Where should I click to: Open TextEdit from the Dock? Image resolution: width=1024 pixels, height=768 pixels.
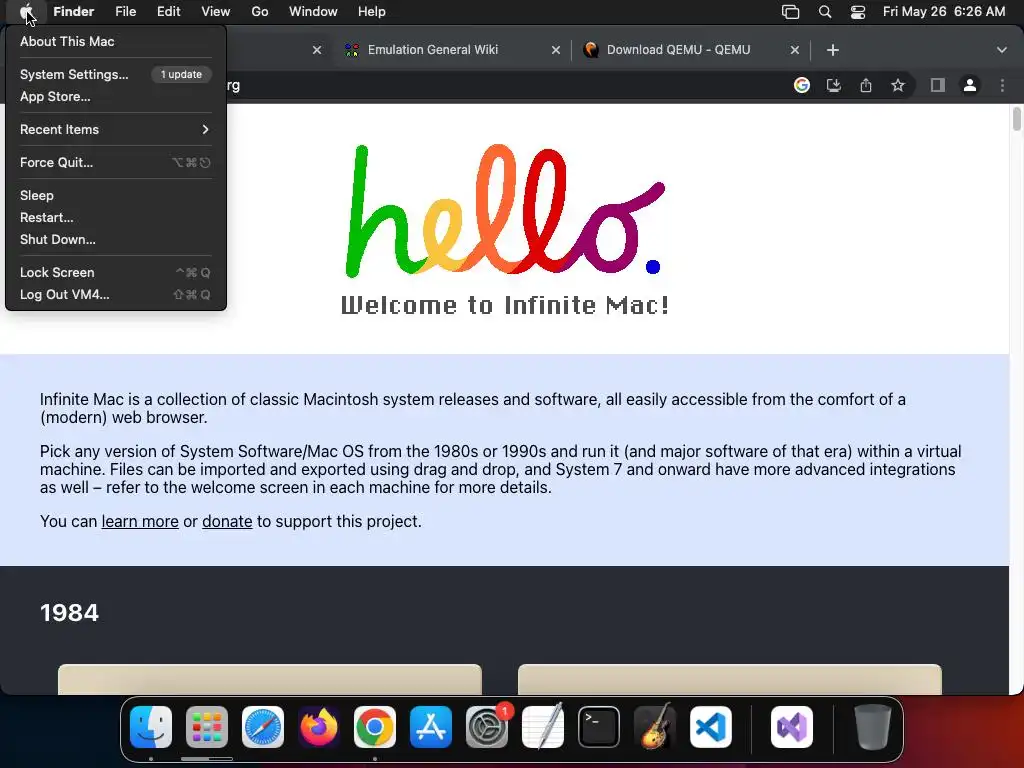tap(543, 727)
